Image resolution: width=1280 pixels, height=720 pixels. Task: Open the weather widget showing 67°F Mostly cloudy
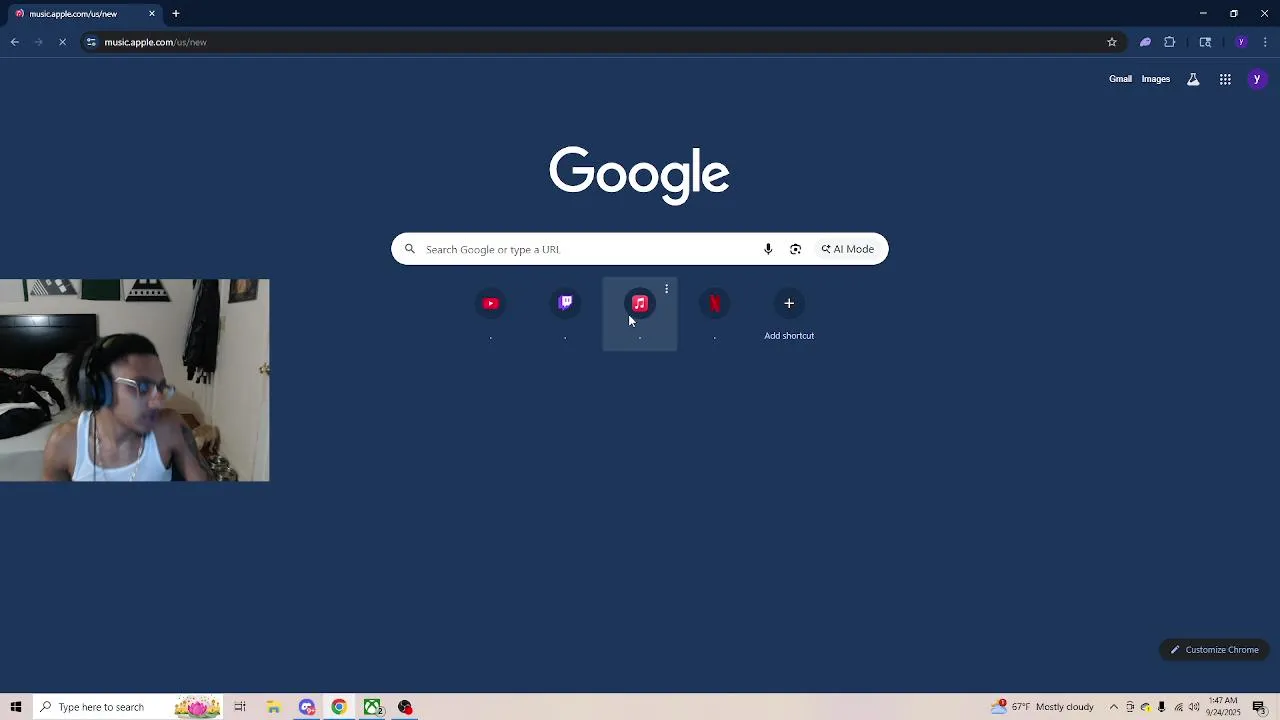pyautogui.click(x=1043, y=707)
